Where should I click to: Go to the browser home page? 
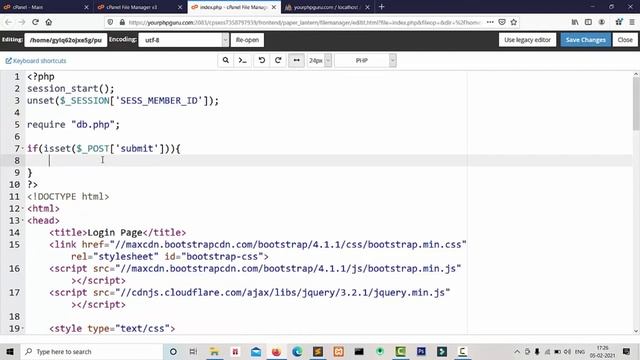click(49, 22)
